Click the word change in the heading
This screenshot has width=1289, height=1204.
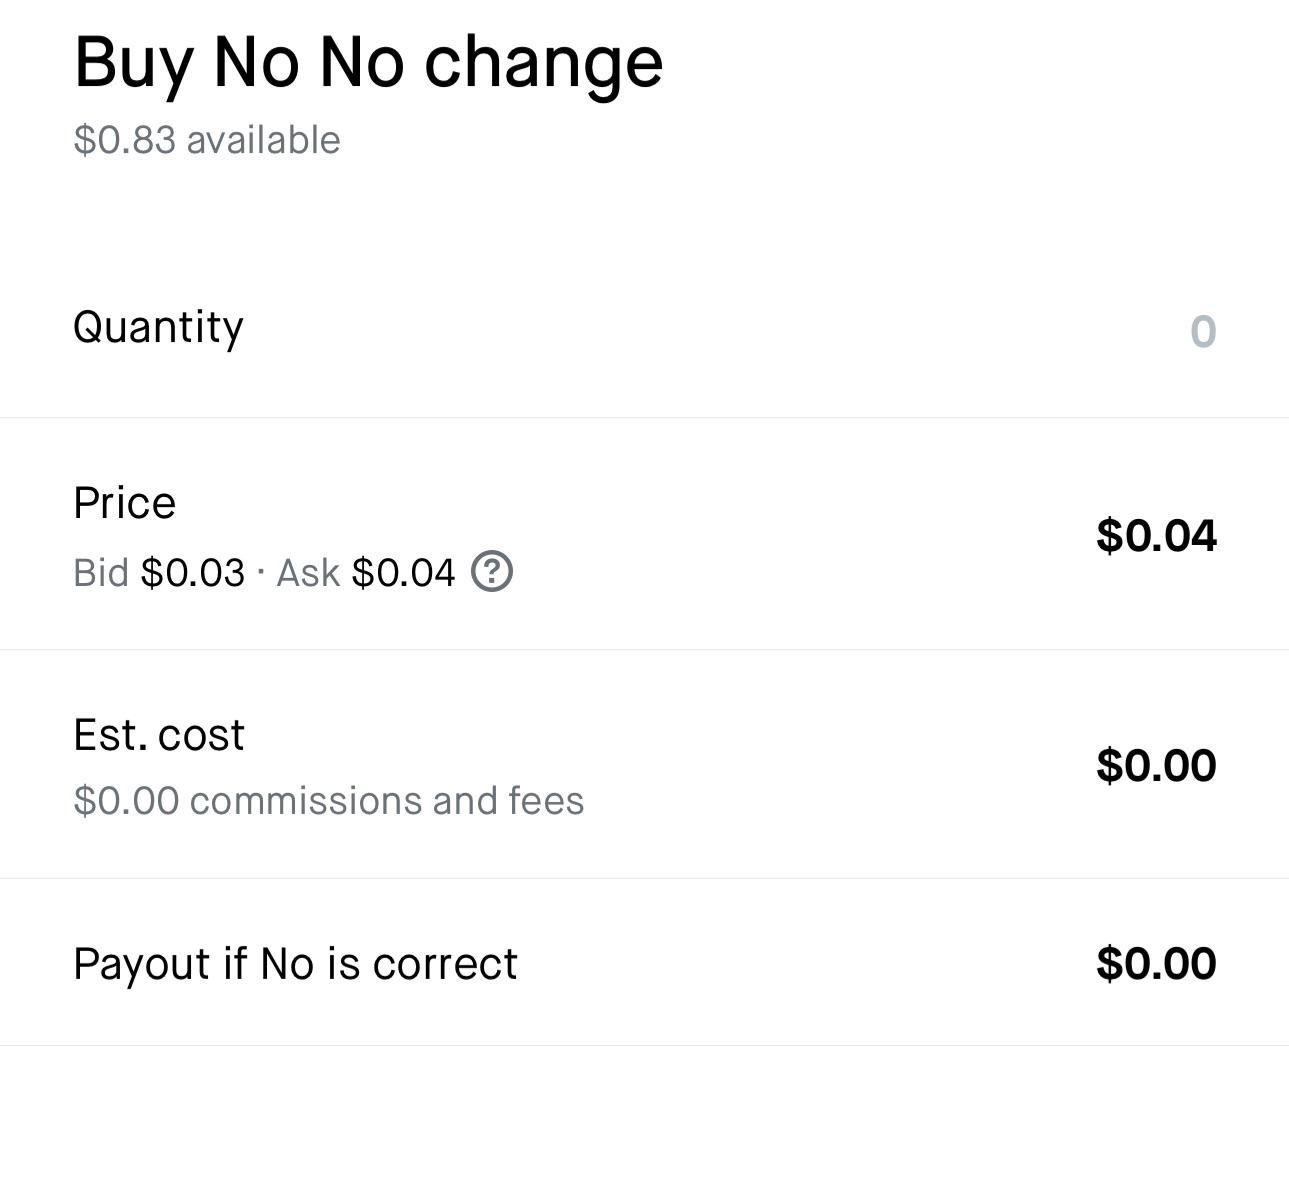[543, 62]
